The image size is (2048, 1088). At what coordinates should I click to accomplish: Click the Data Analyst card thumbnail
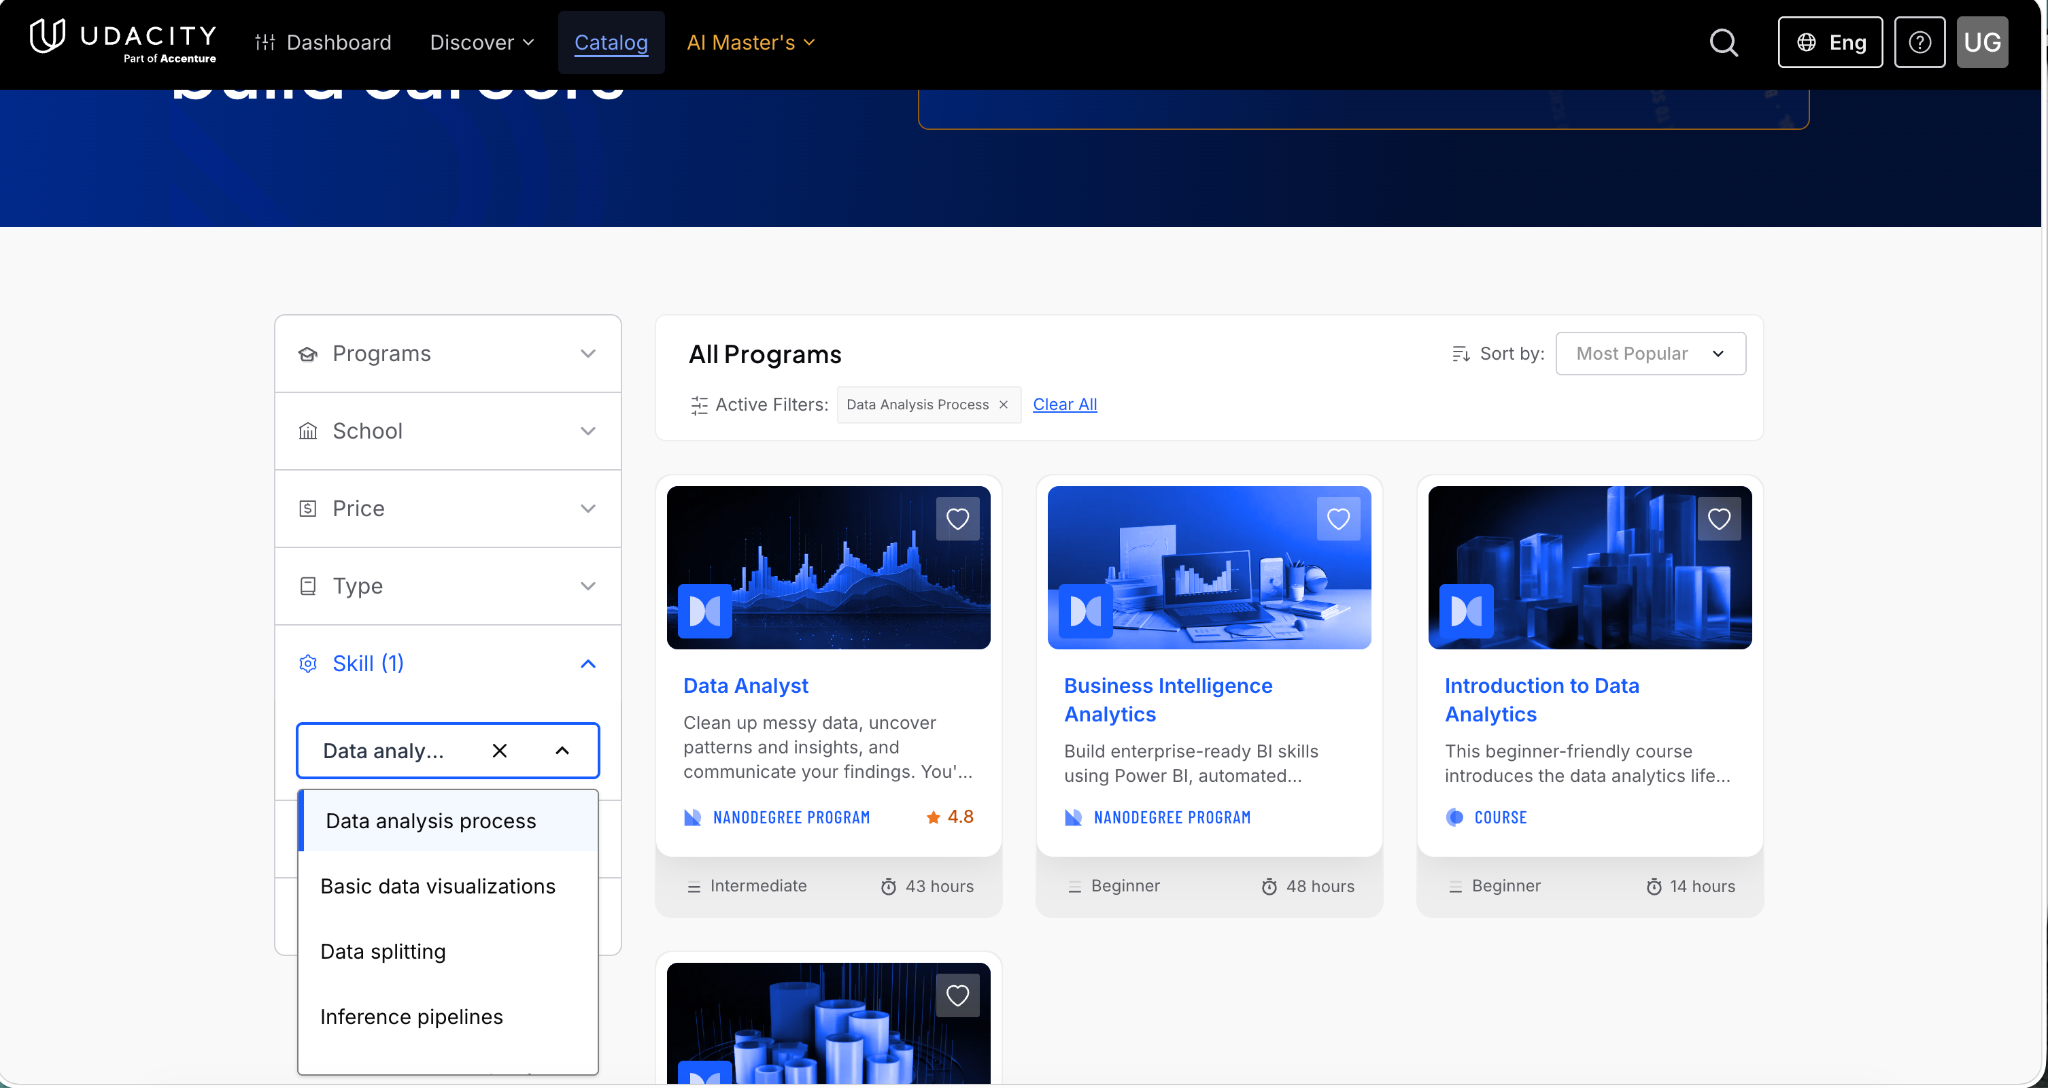click(x=829, y=568)
